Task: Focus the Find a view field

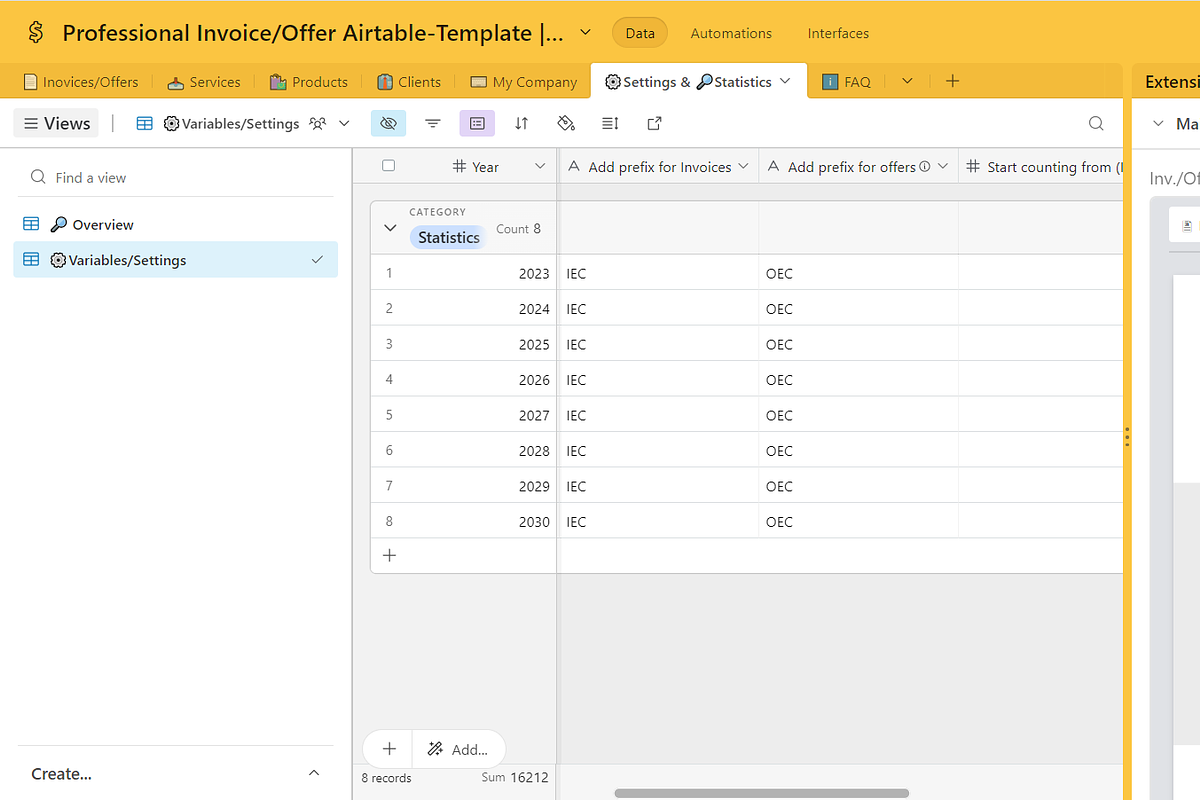Action: (x=175, y=177)
